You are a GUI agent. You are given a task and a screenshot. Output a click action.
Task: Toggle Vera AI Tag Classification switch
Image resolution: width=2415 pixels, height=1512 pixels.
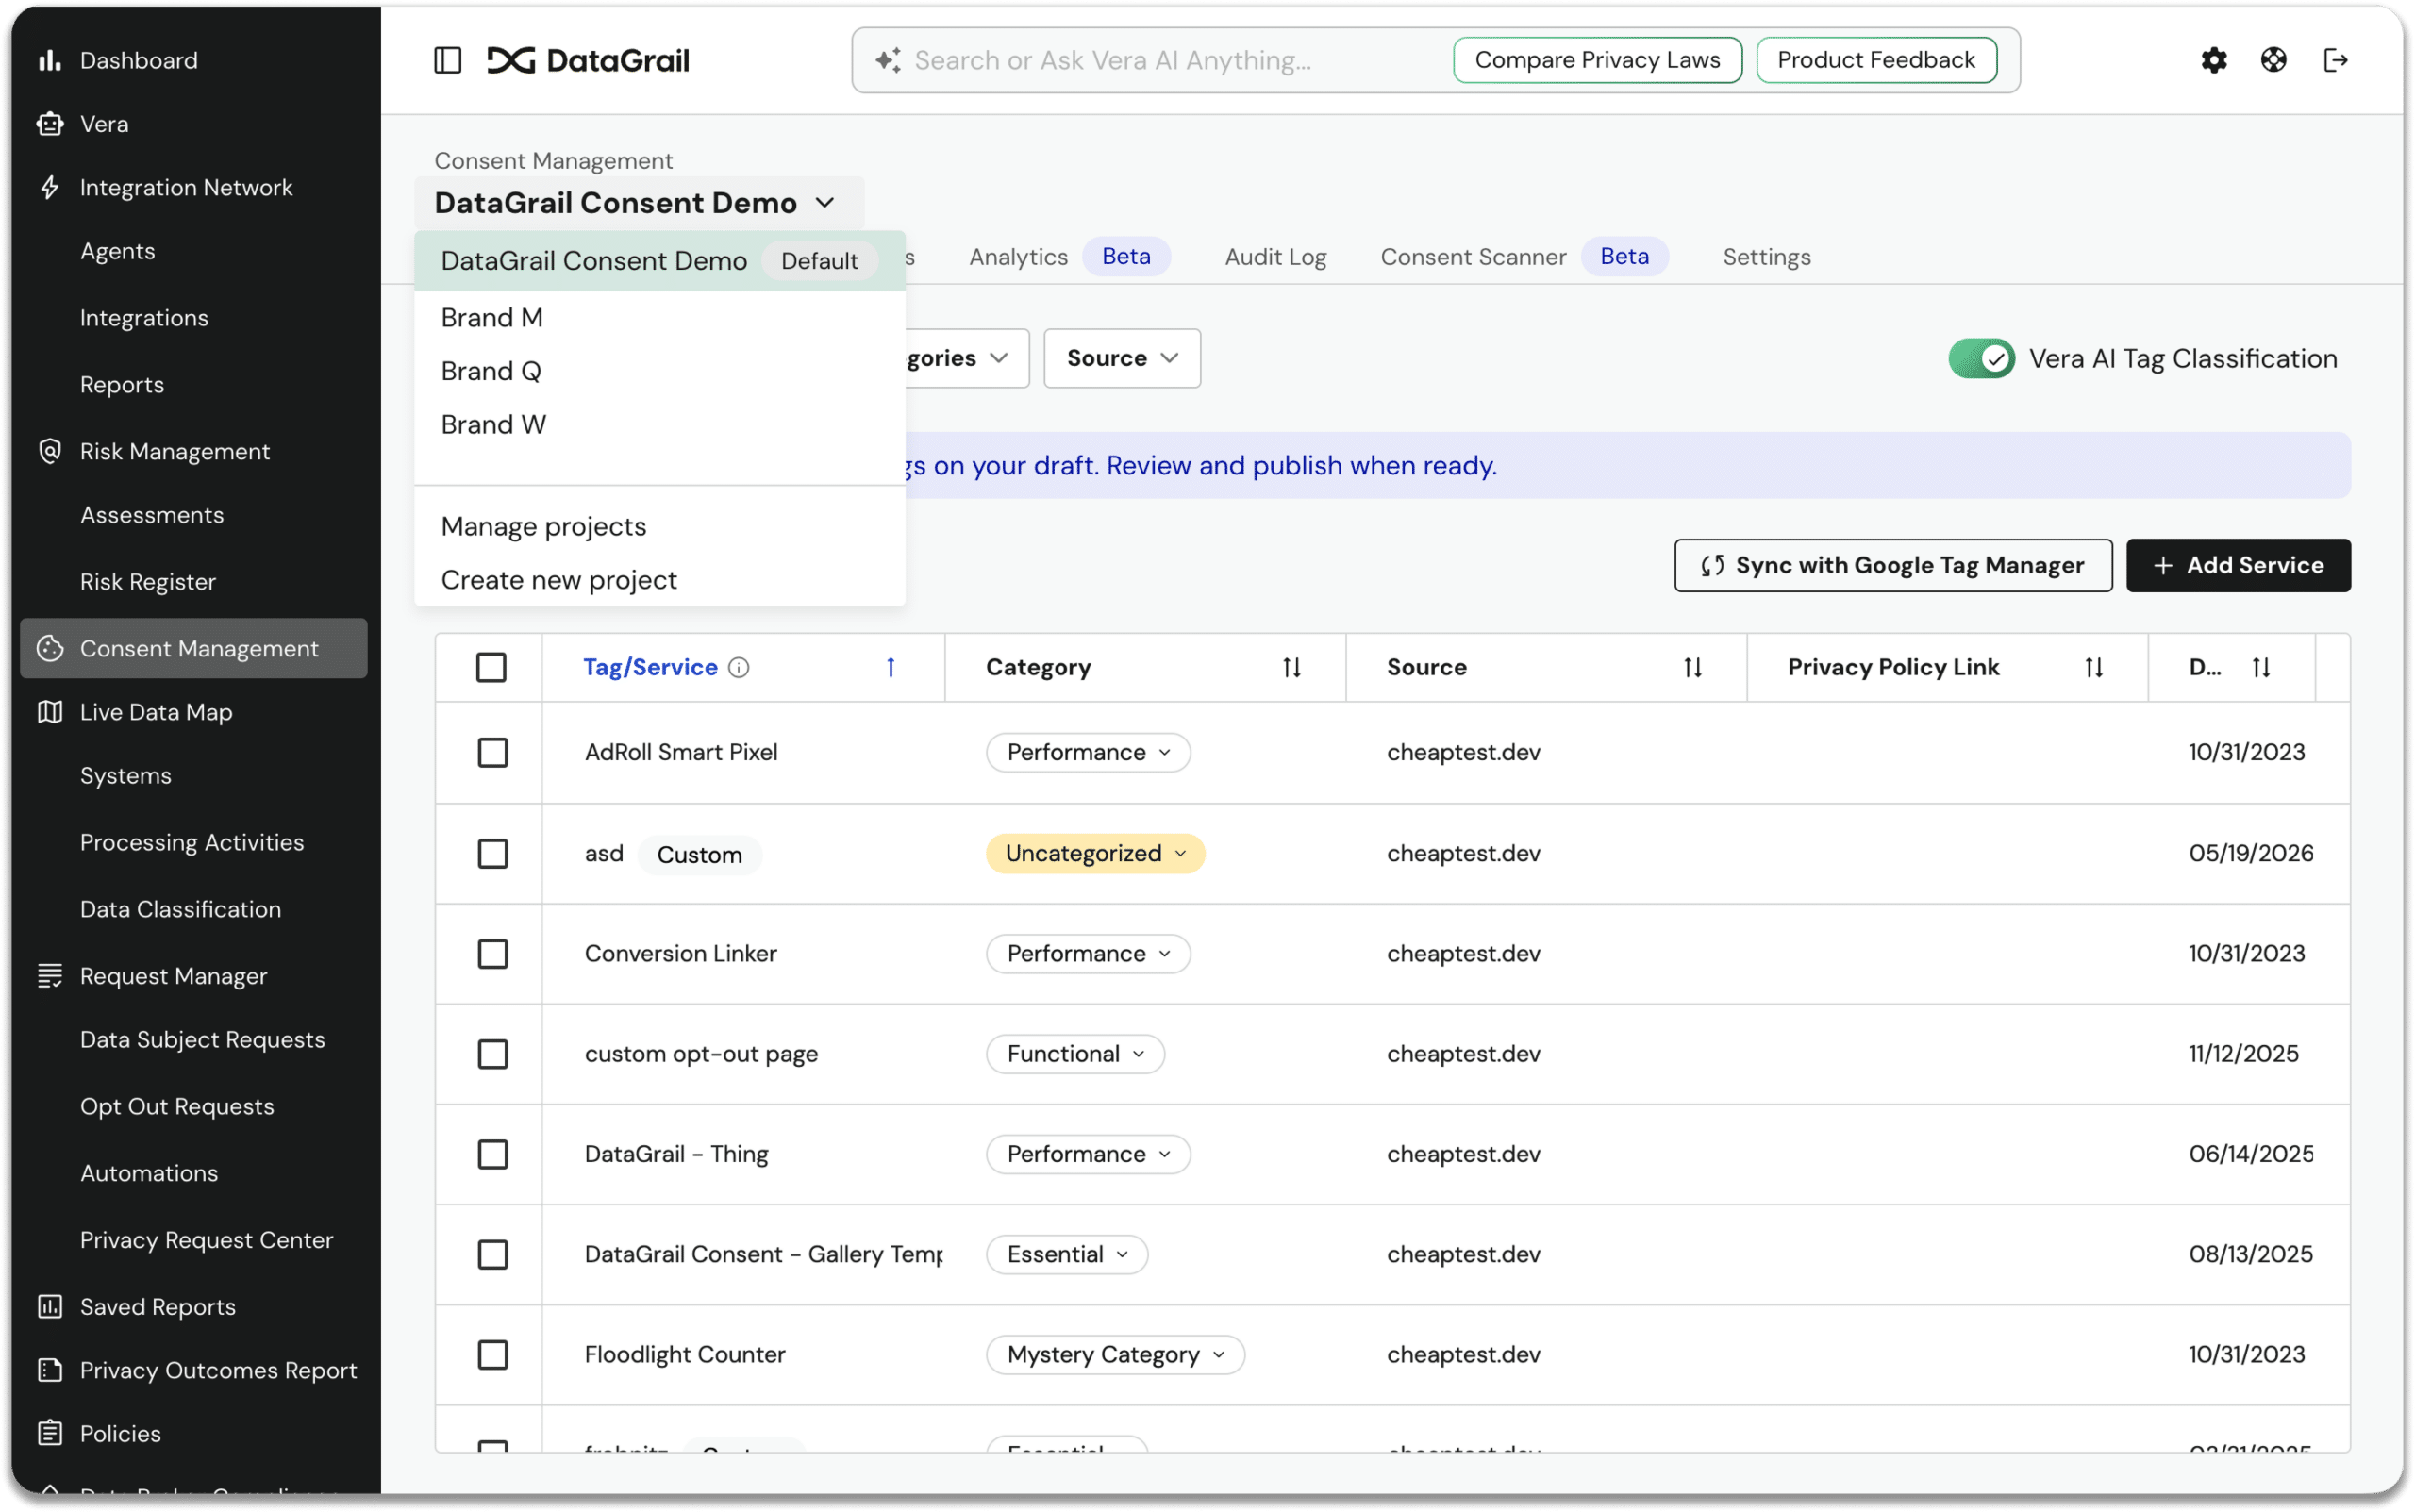point(1981,358)
